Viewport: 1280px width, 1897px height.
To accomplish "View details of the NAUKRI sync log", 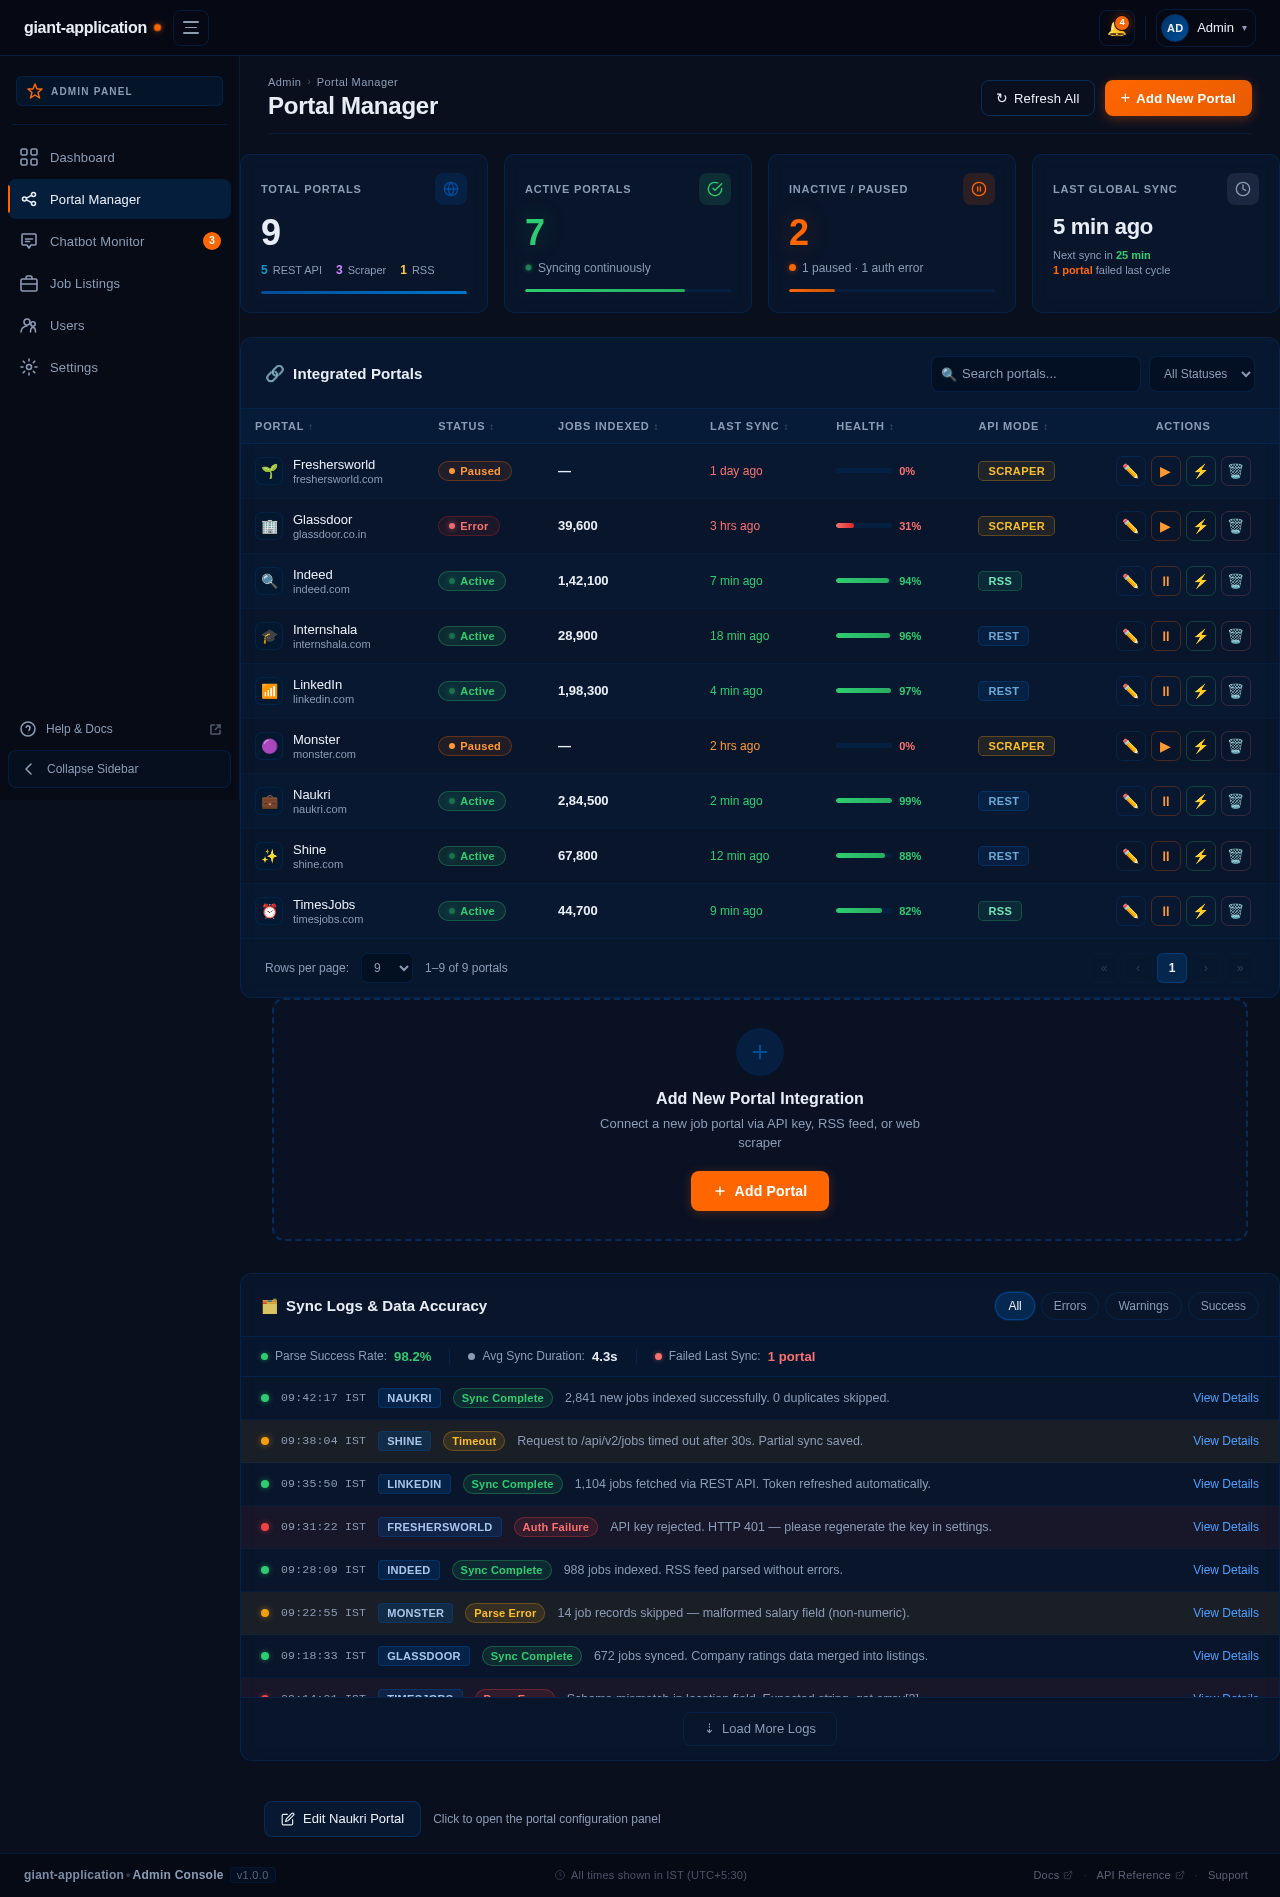I will (x=1226, y=1398).
